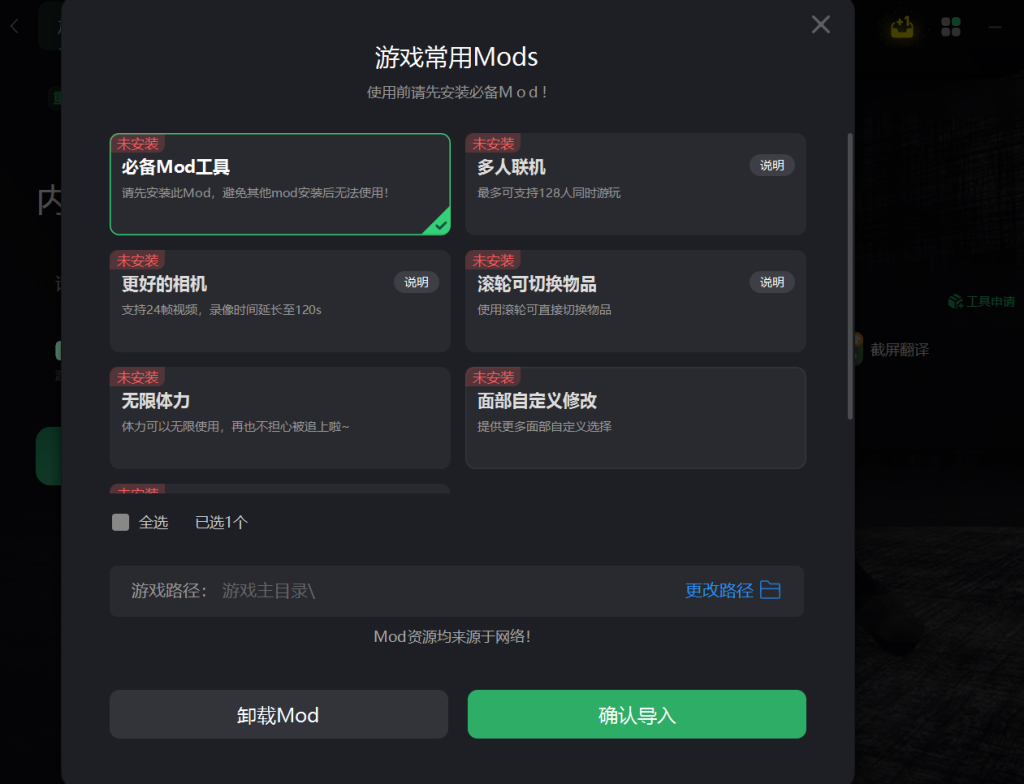Image resolution: width=1024 pixels, height=784 pixels.
Task: Deselect the 必备Mod工具 mod card
Action: click(280, 184)
